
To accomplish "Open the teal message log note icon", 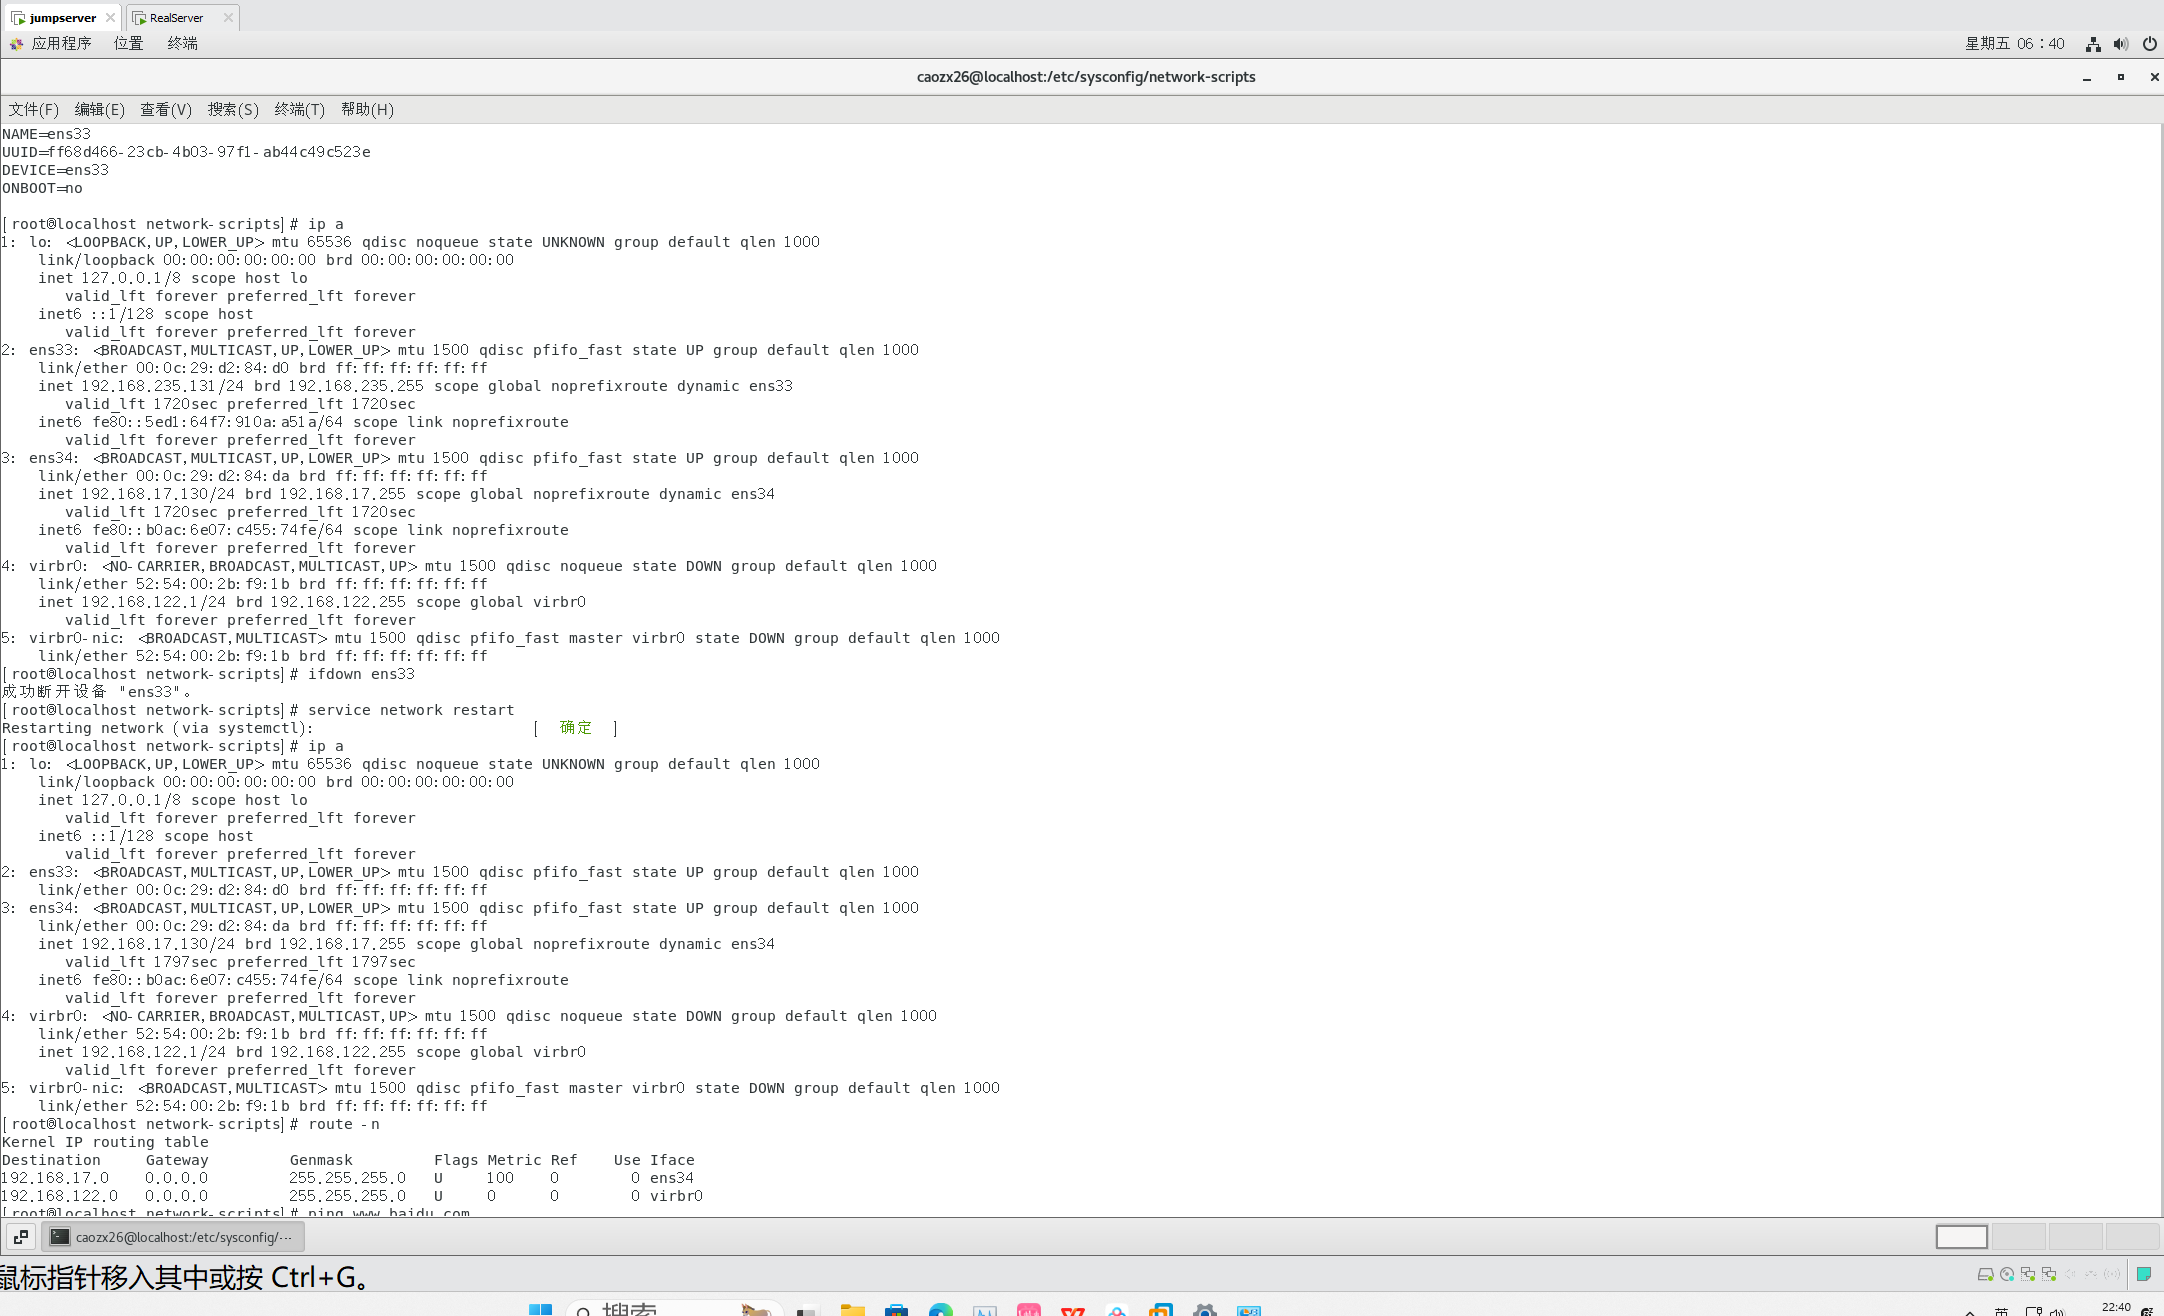I will [2143, 1274].
